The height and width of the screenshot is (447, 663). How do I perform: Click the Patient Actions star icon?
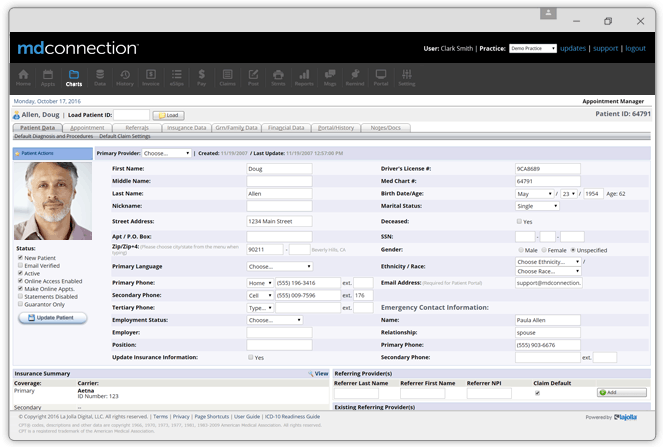17,154
